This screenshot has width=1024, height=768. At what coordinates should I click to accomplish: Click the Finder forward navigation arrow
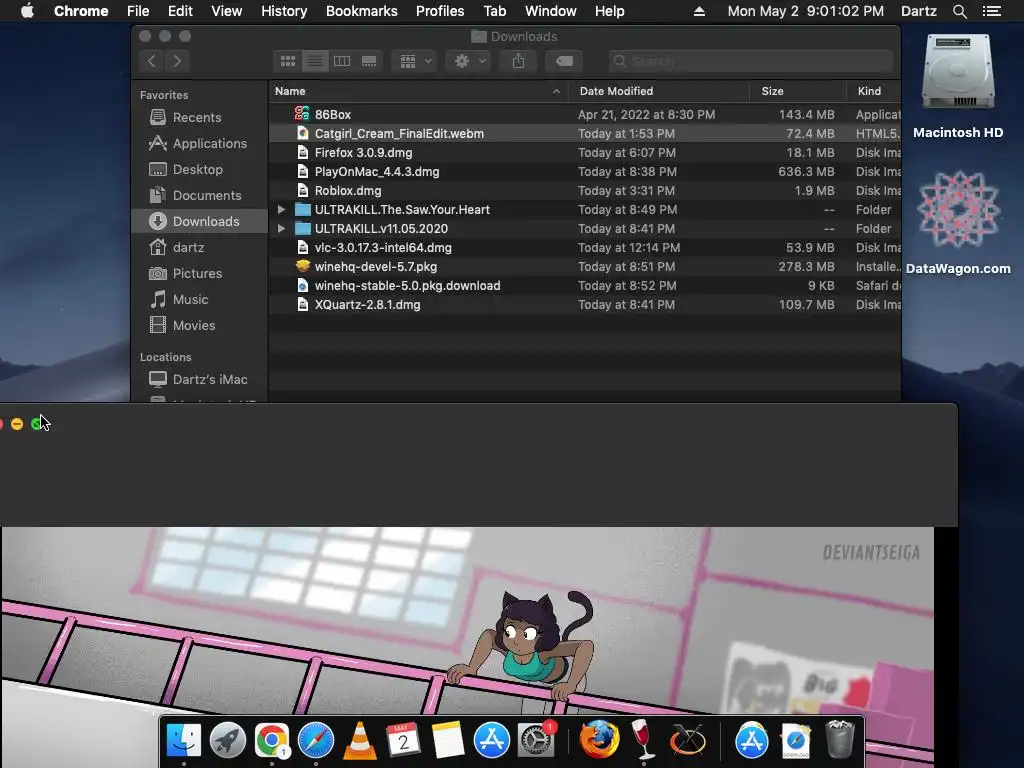coord(177,61)
